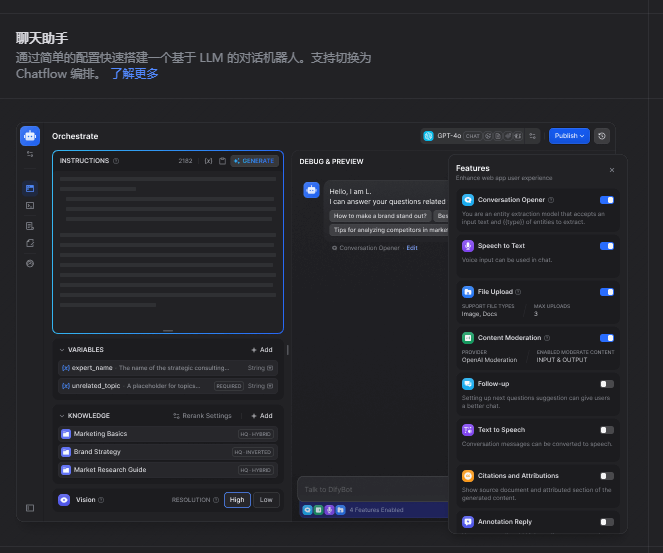Click the Conversation Opener feature icon
Screen dimensions: 663x553
click(468, 200)
